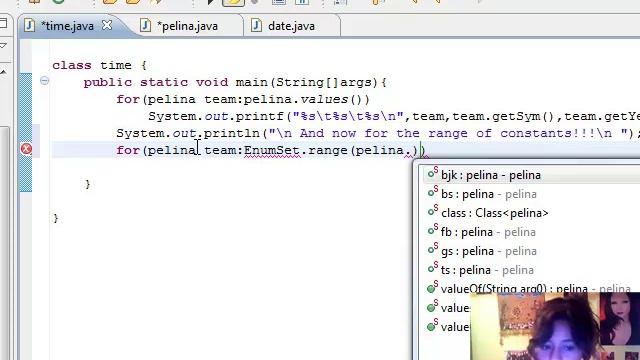Click the red error marker in the gutter
Screen dimensions: 640x360
tap(27, 149)
